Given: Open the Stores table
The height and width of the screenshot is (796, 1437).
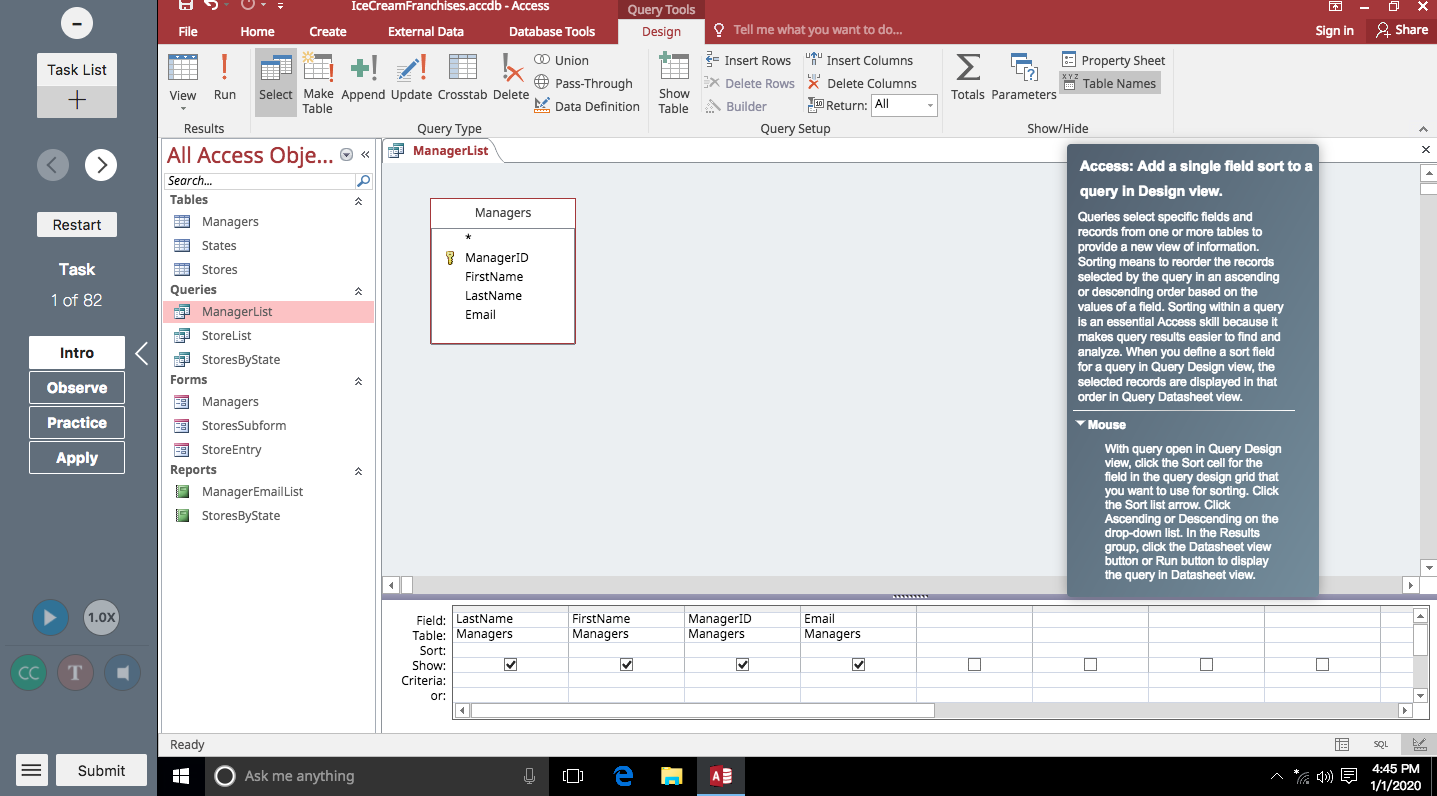Looking at the screenshot, I should click(219, 270).
